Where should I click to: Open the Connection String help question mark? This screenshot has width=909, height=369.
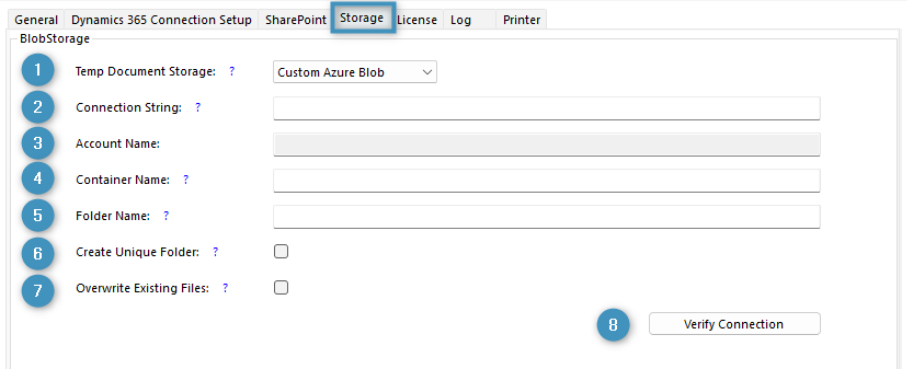coord(198,107)
